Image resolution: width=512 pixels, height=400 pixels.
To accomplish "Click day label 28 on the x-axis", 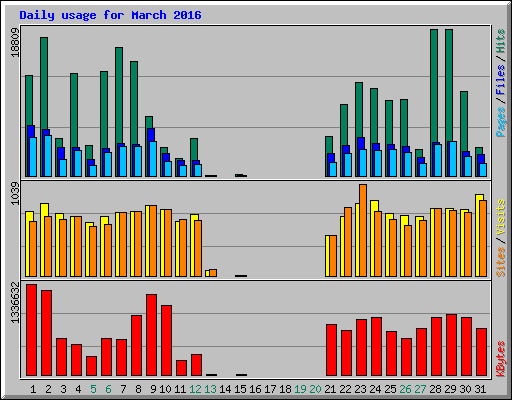I will 435,389.
